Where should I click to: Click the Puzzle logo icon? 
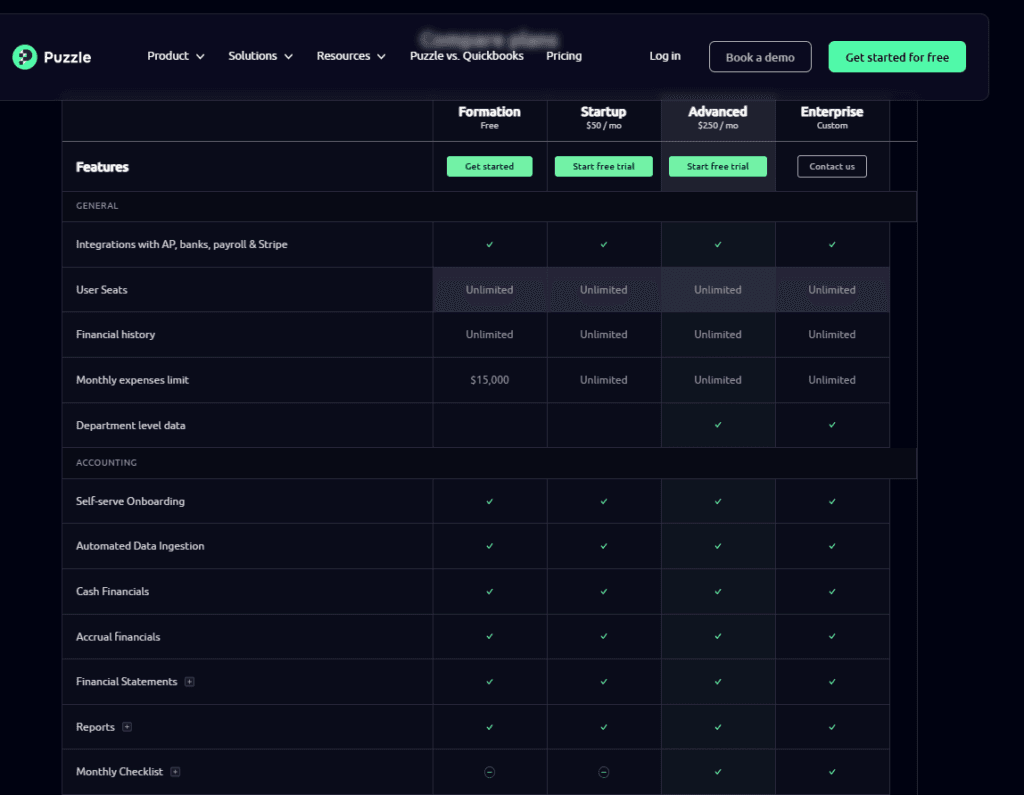25,57
